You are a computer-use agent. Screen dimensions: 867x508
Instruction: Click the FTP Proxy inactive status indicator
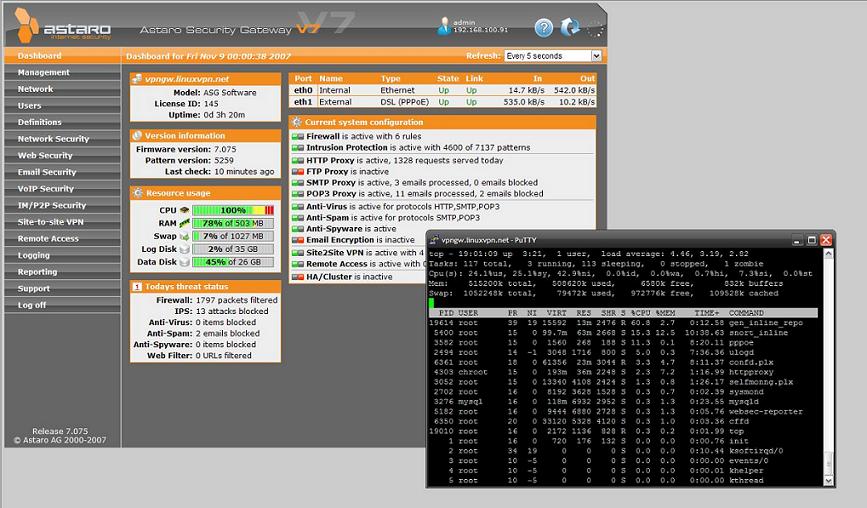(x=297, y=171)
